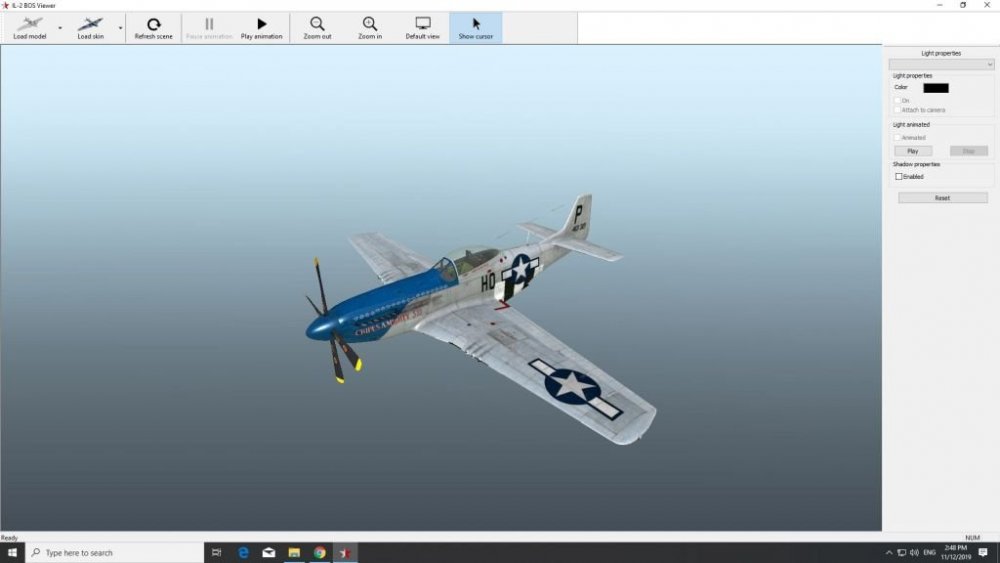Viewport: 1000px width, 563px height.
Task: Toggle the Show cursor tool
Action: (x=476, y=28)
